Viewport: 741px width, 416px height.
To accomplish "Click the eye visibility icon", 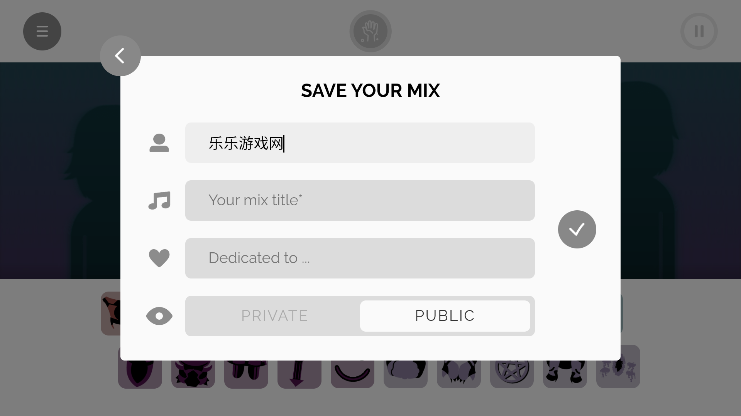I will [x=159, y=316].
